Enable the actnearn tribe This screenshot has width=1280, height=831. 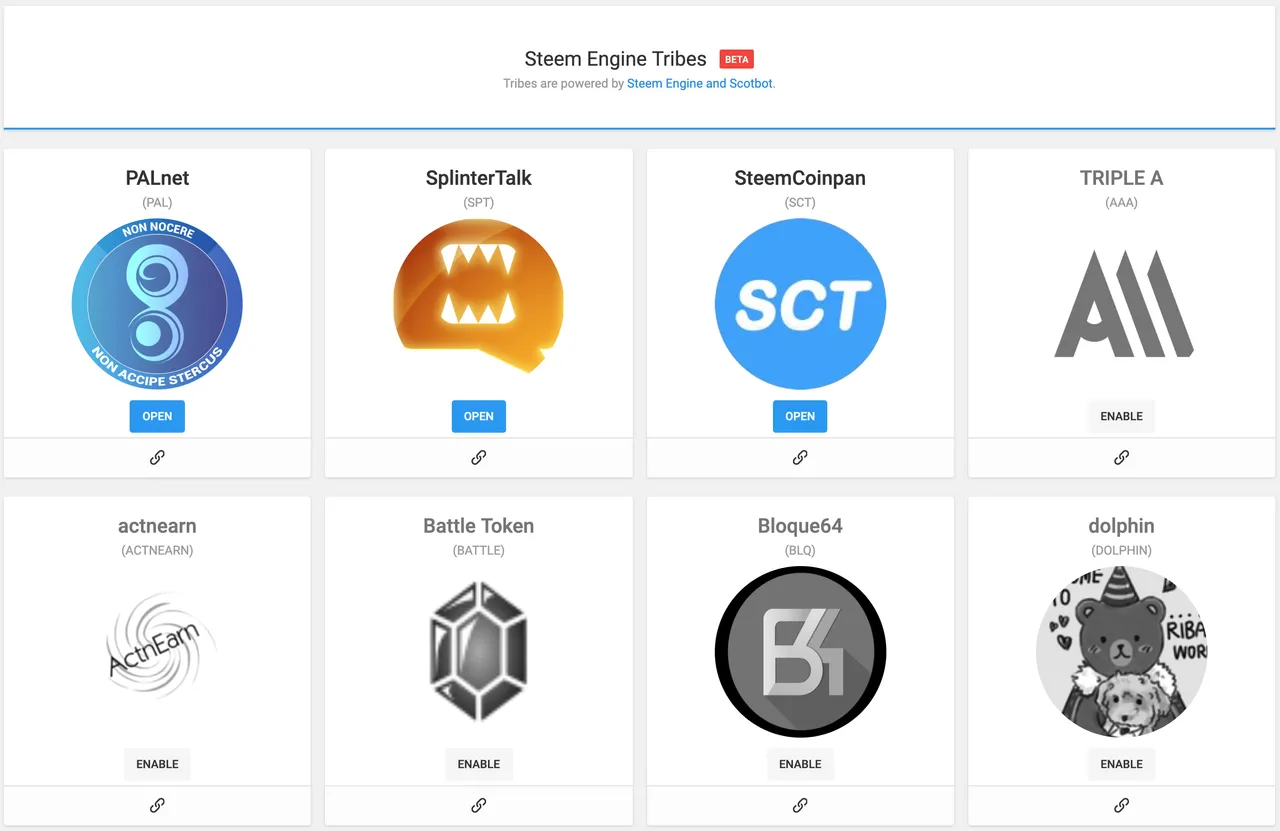tap(157, 764)
